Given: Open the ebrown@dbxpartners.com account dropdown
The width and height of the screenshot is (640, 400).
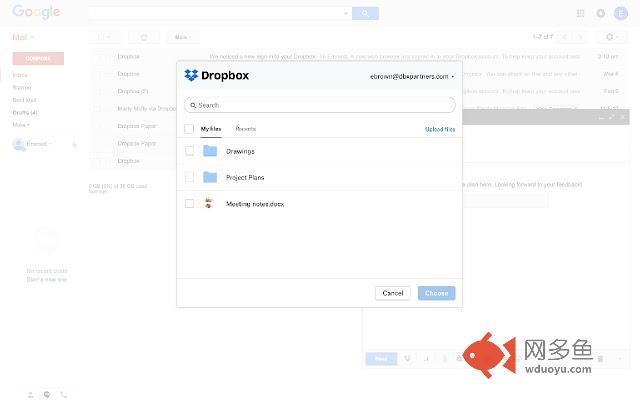Looking at the screenshot, I should tap(412, 76).
